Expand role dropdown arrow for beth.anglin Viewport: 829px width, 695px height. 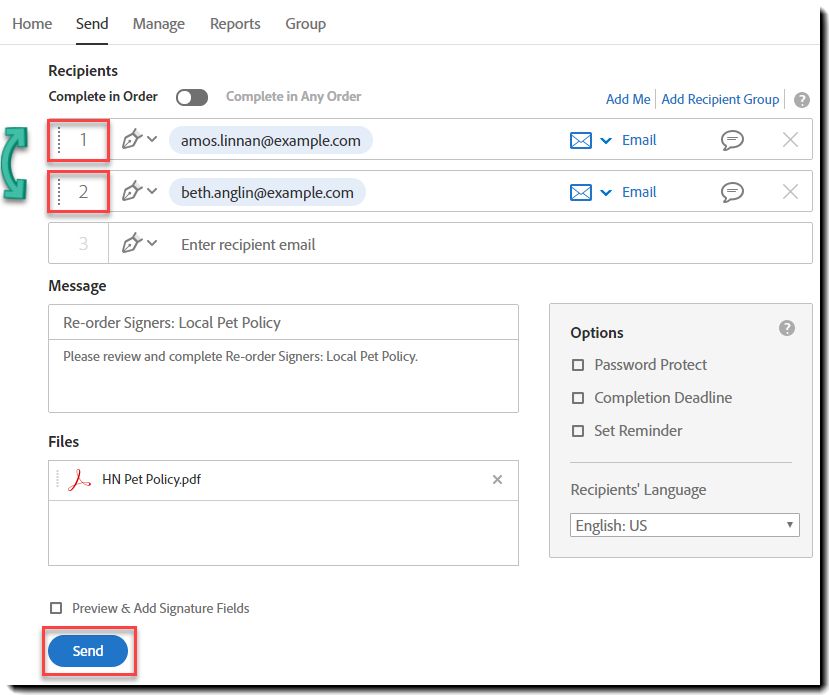[x=152, y=191]
